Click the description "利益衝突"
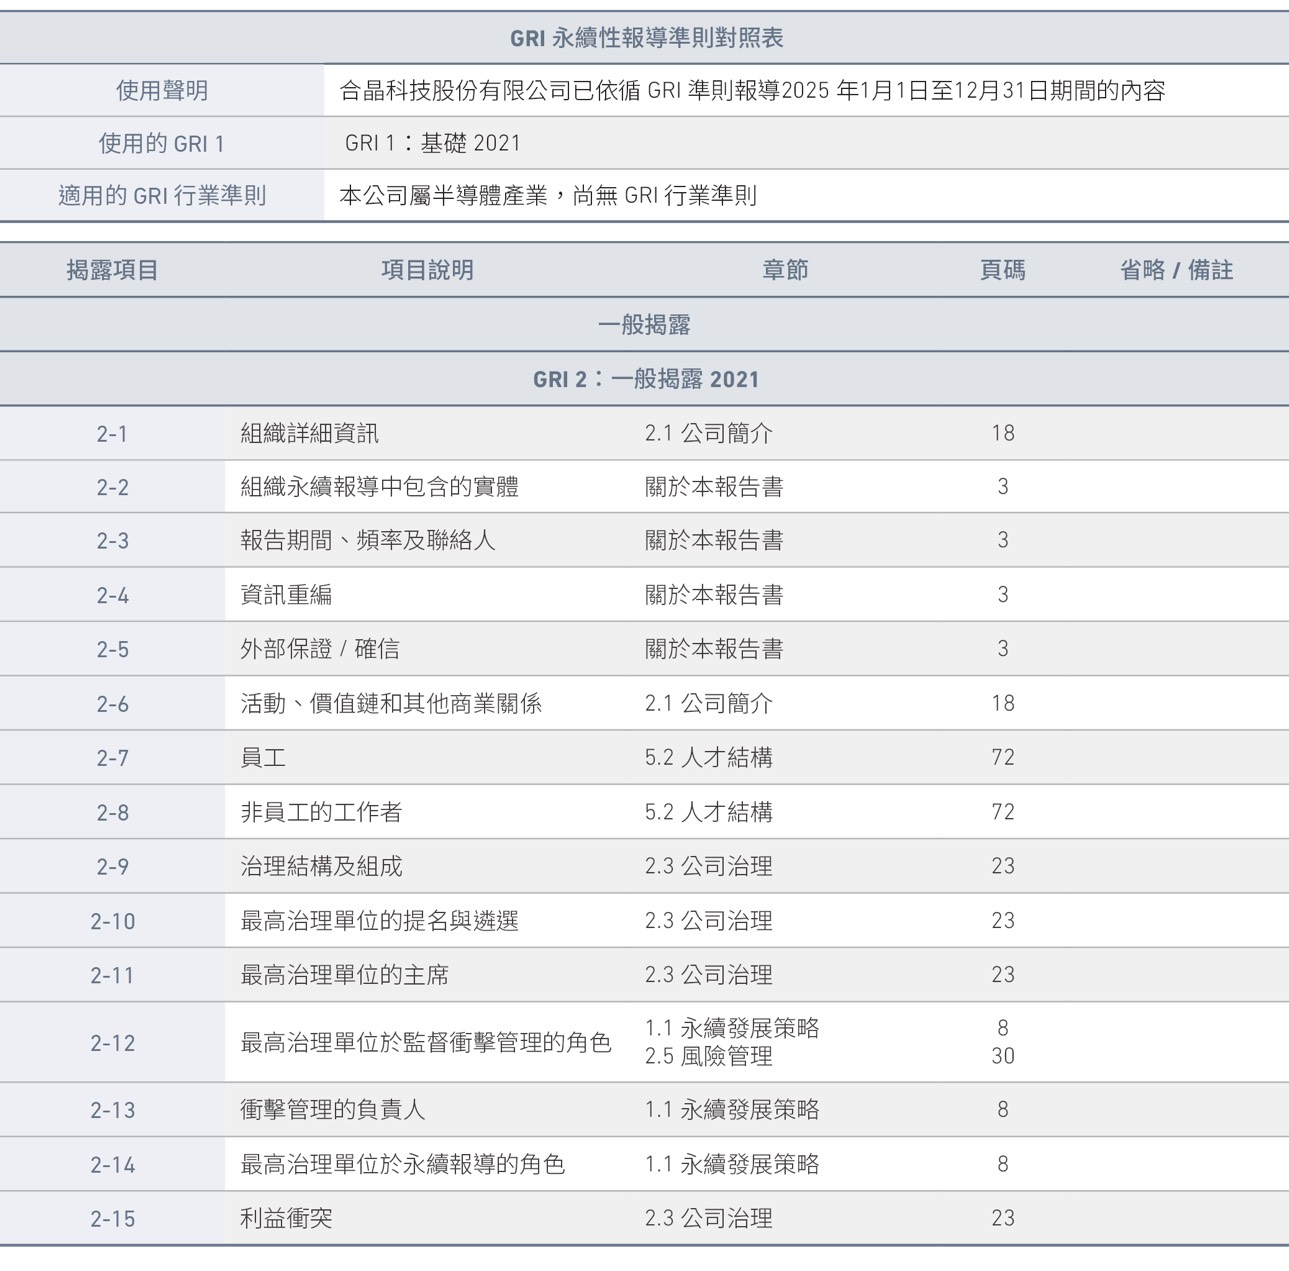 click(286, 1218)
